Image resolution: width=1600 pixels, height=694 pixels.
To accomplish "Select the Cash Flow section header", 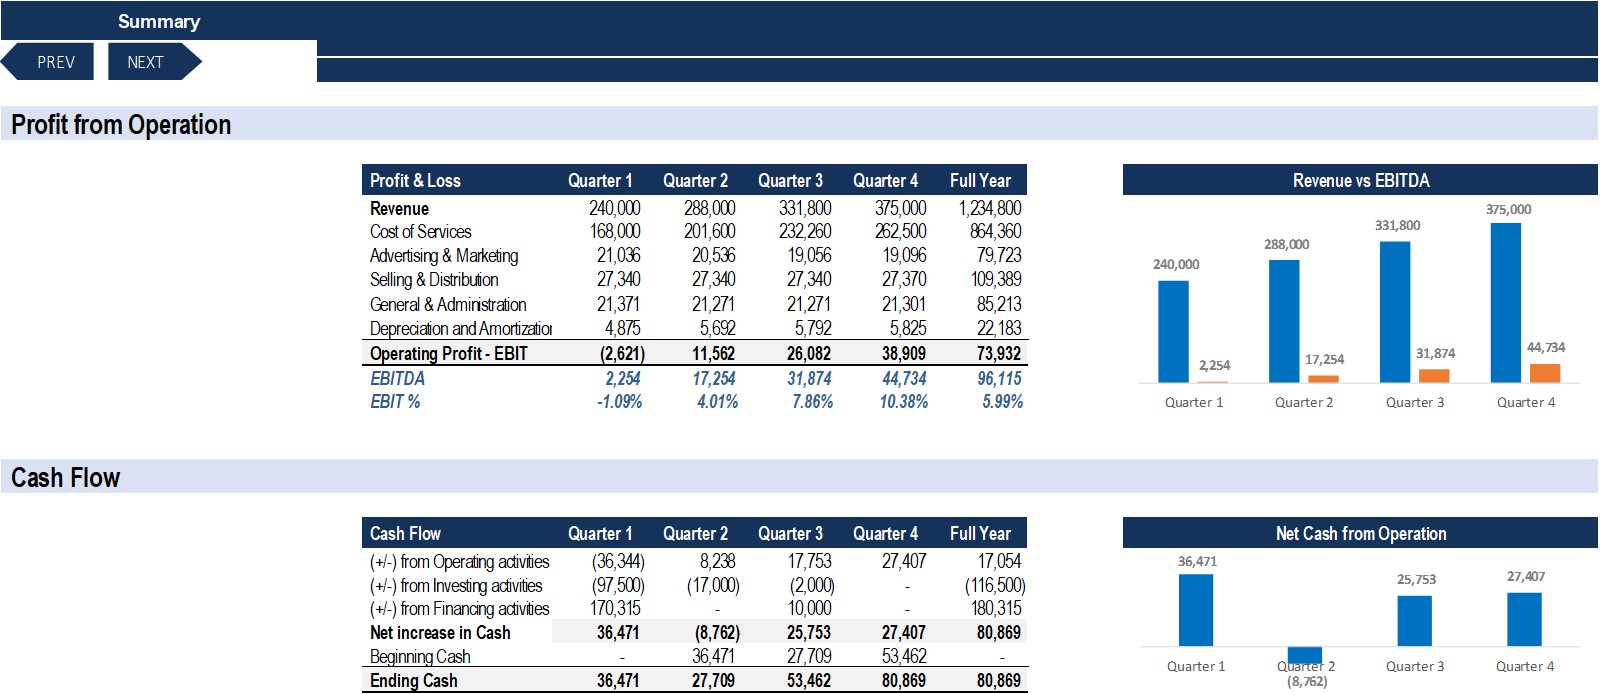I will [x=65, y=478].
